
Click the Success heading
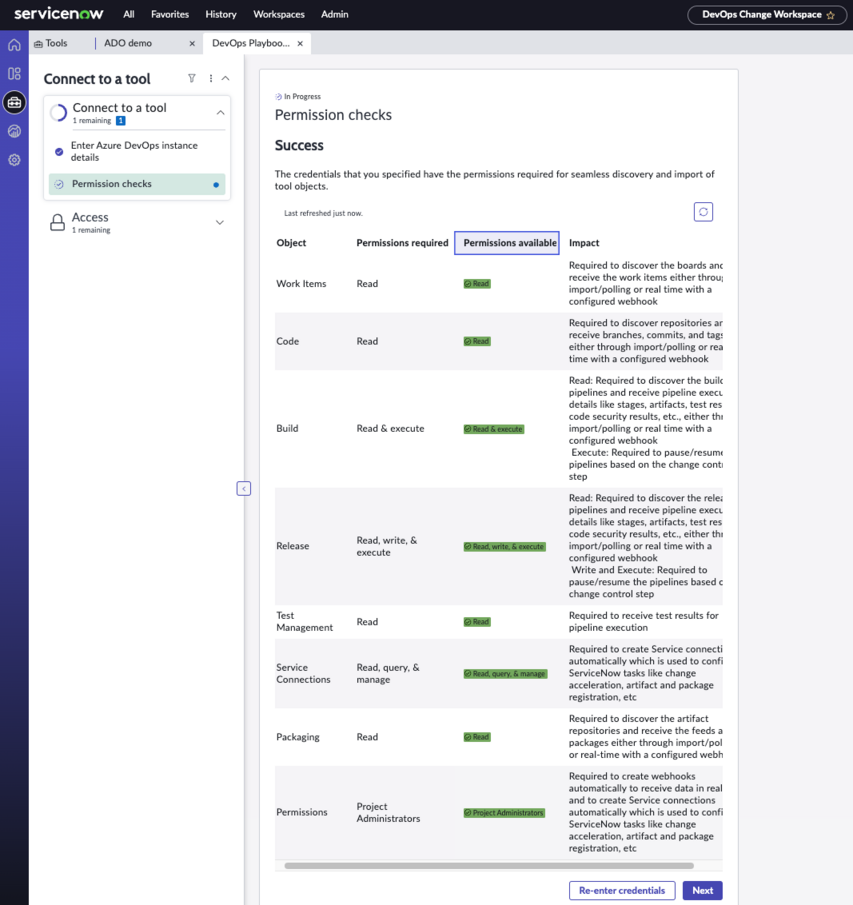(x=299, y=145)
